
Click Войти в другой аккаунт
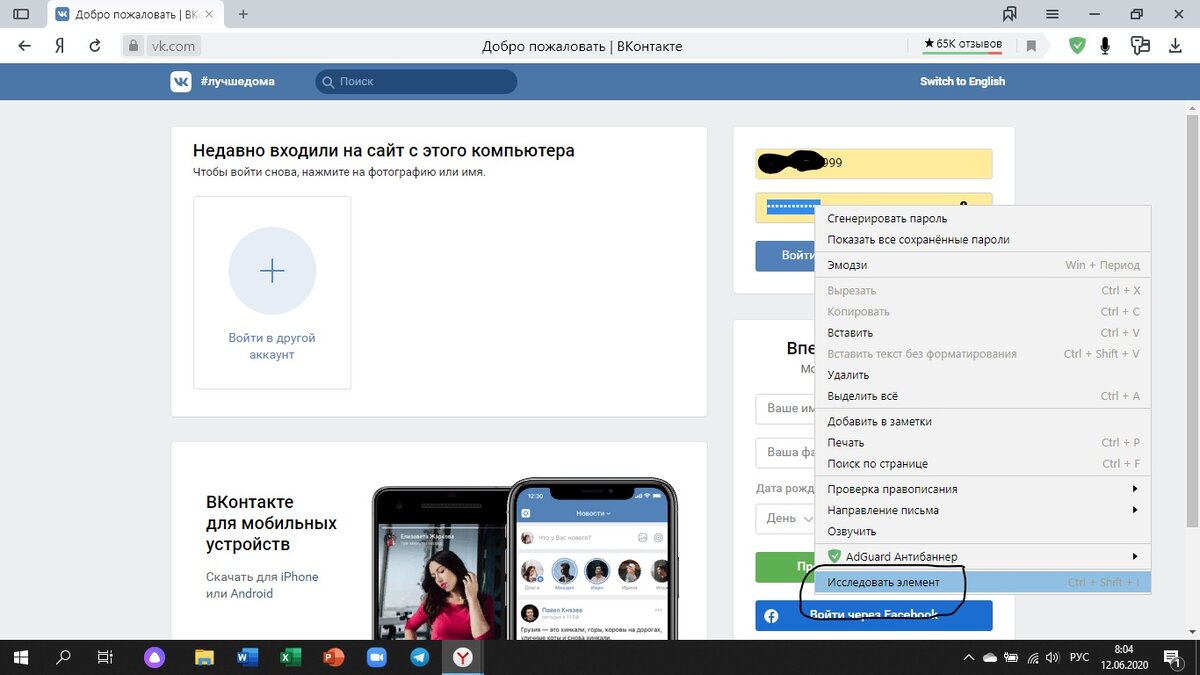point(272,346)
